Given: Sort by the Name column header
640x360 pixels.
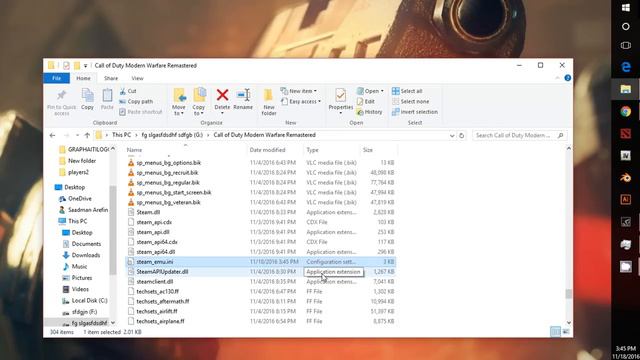Looking at the screenshot, I should tap(134, 150).
